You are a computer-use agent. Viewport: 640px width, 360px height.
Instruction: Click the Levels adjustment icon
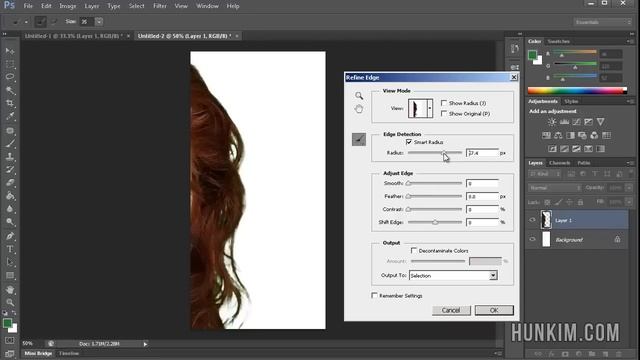click(564, 122)
